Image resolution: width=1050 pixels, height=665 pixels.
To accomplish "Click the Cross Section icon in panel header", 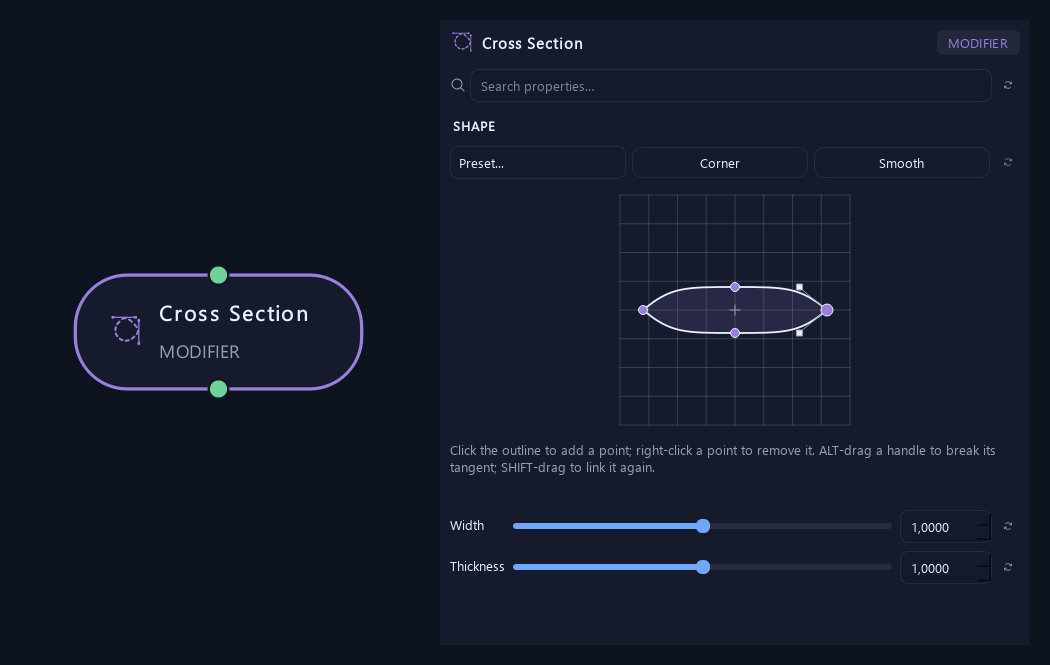I will click(462, 42).
